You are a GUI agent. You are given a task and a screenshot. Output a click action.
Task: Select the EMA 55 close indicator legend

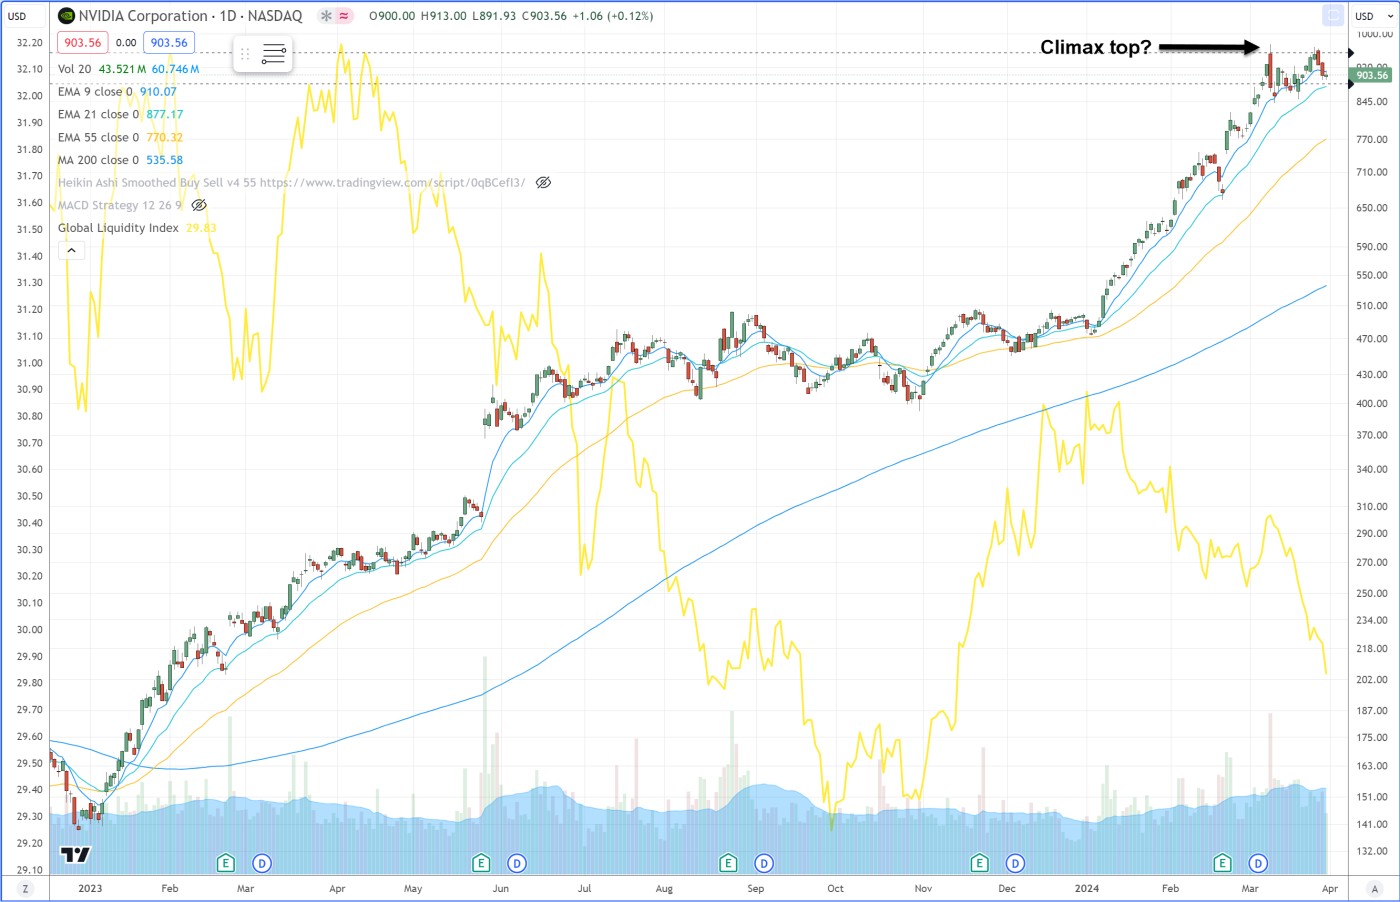[x=98, y=138]
